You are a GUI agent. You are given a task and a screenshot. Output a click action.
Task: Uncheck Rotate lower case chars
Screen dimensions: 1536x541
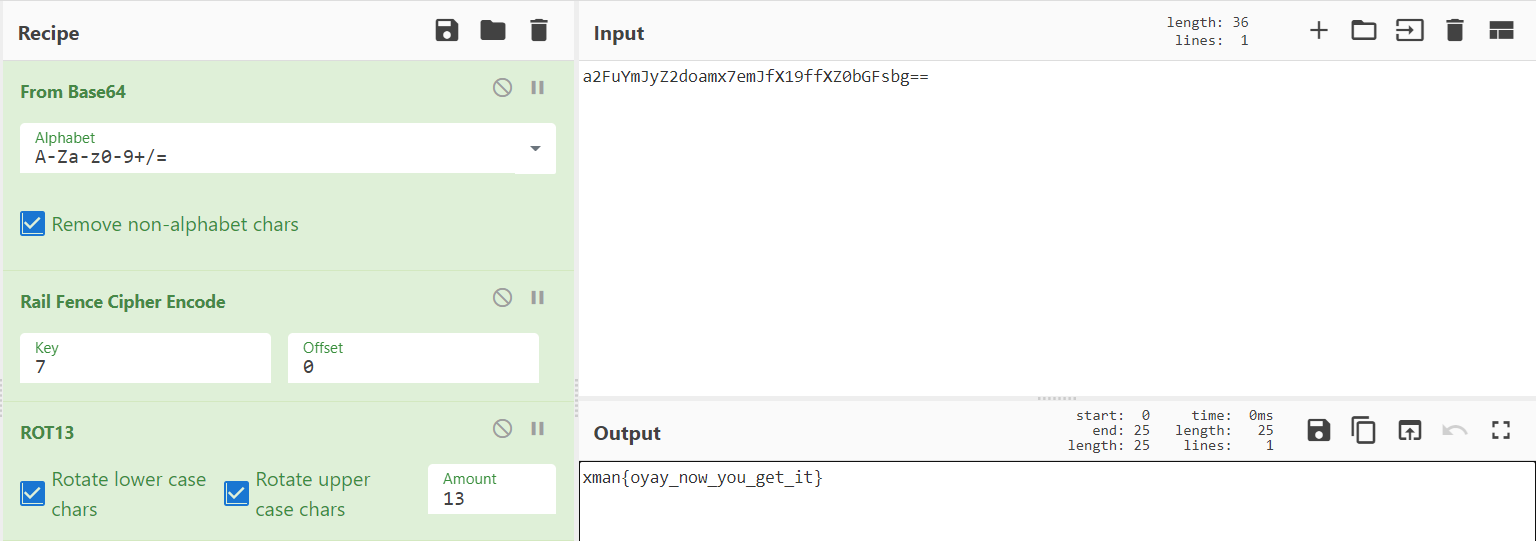click(33, 493)
